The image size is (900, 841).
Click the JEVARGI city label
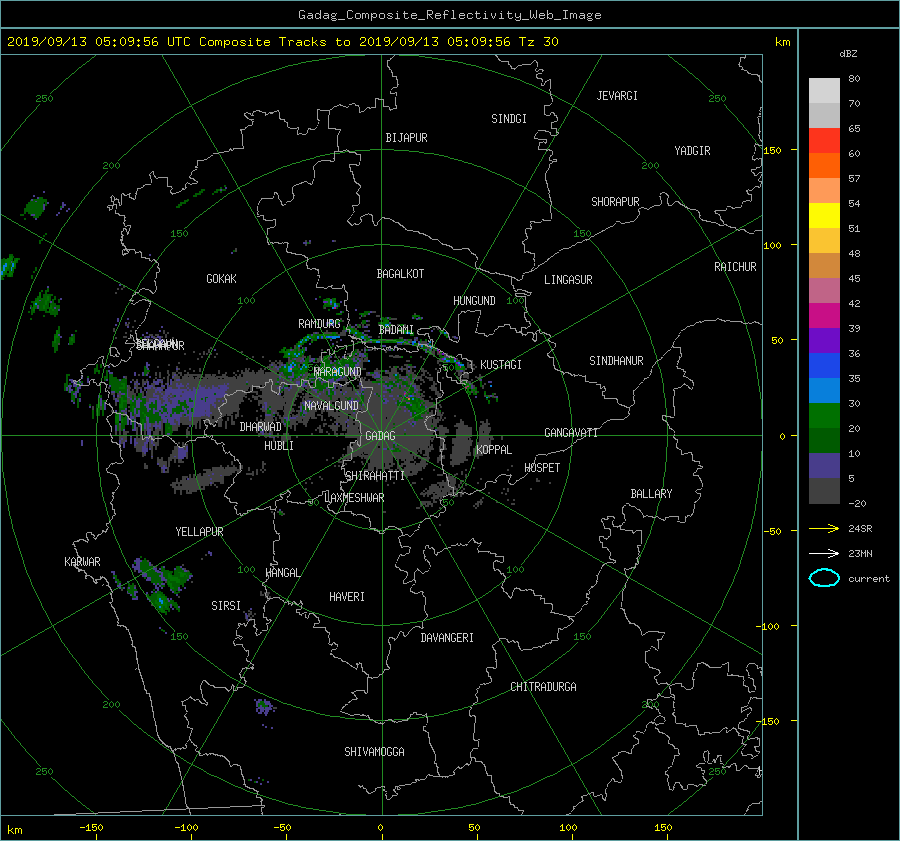point(617,96)
